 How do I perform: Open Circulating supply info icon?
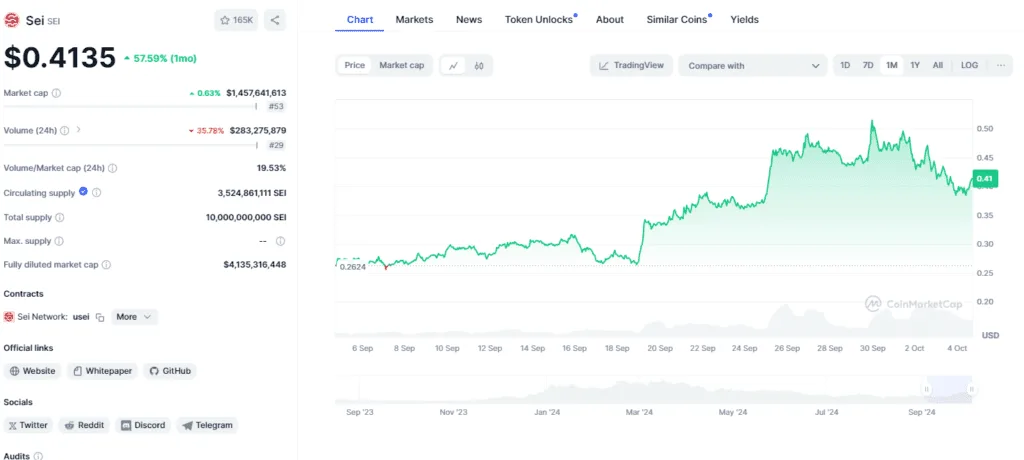pos(97,193)
